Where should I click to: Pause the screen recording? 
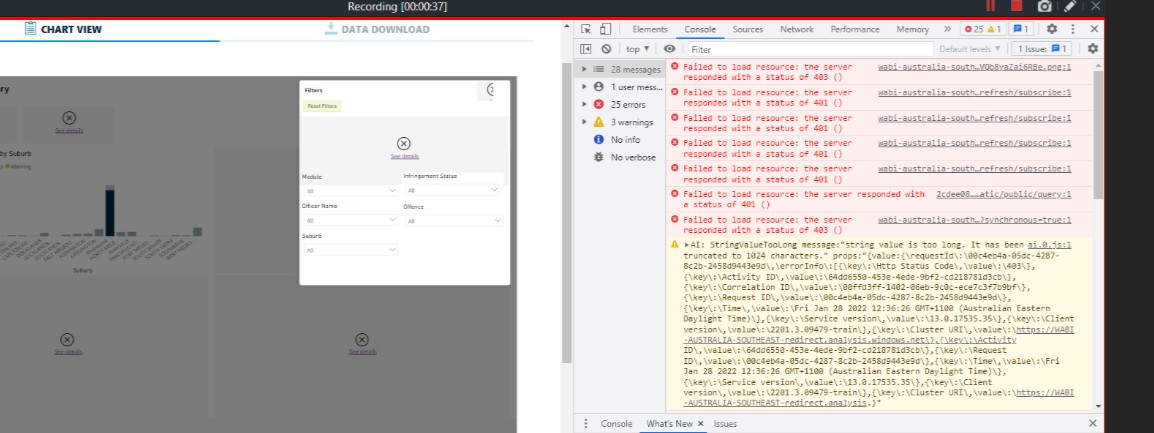[990, 6]
